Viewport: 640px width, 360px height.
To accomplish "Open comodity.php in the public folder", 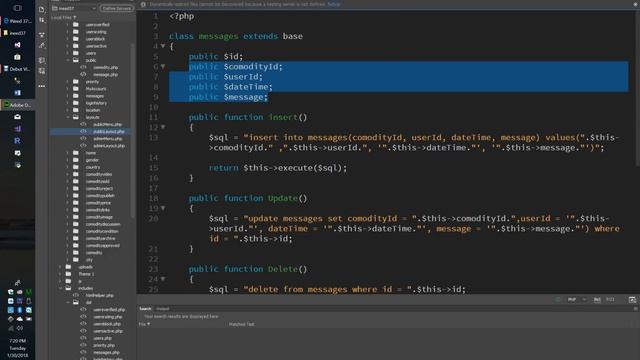I will point(105,67).
